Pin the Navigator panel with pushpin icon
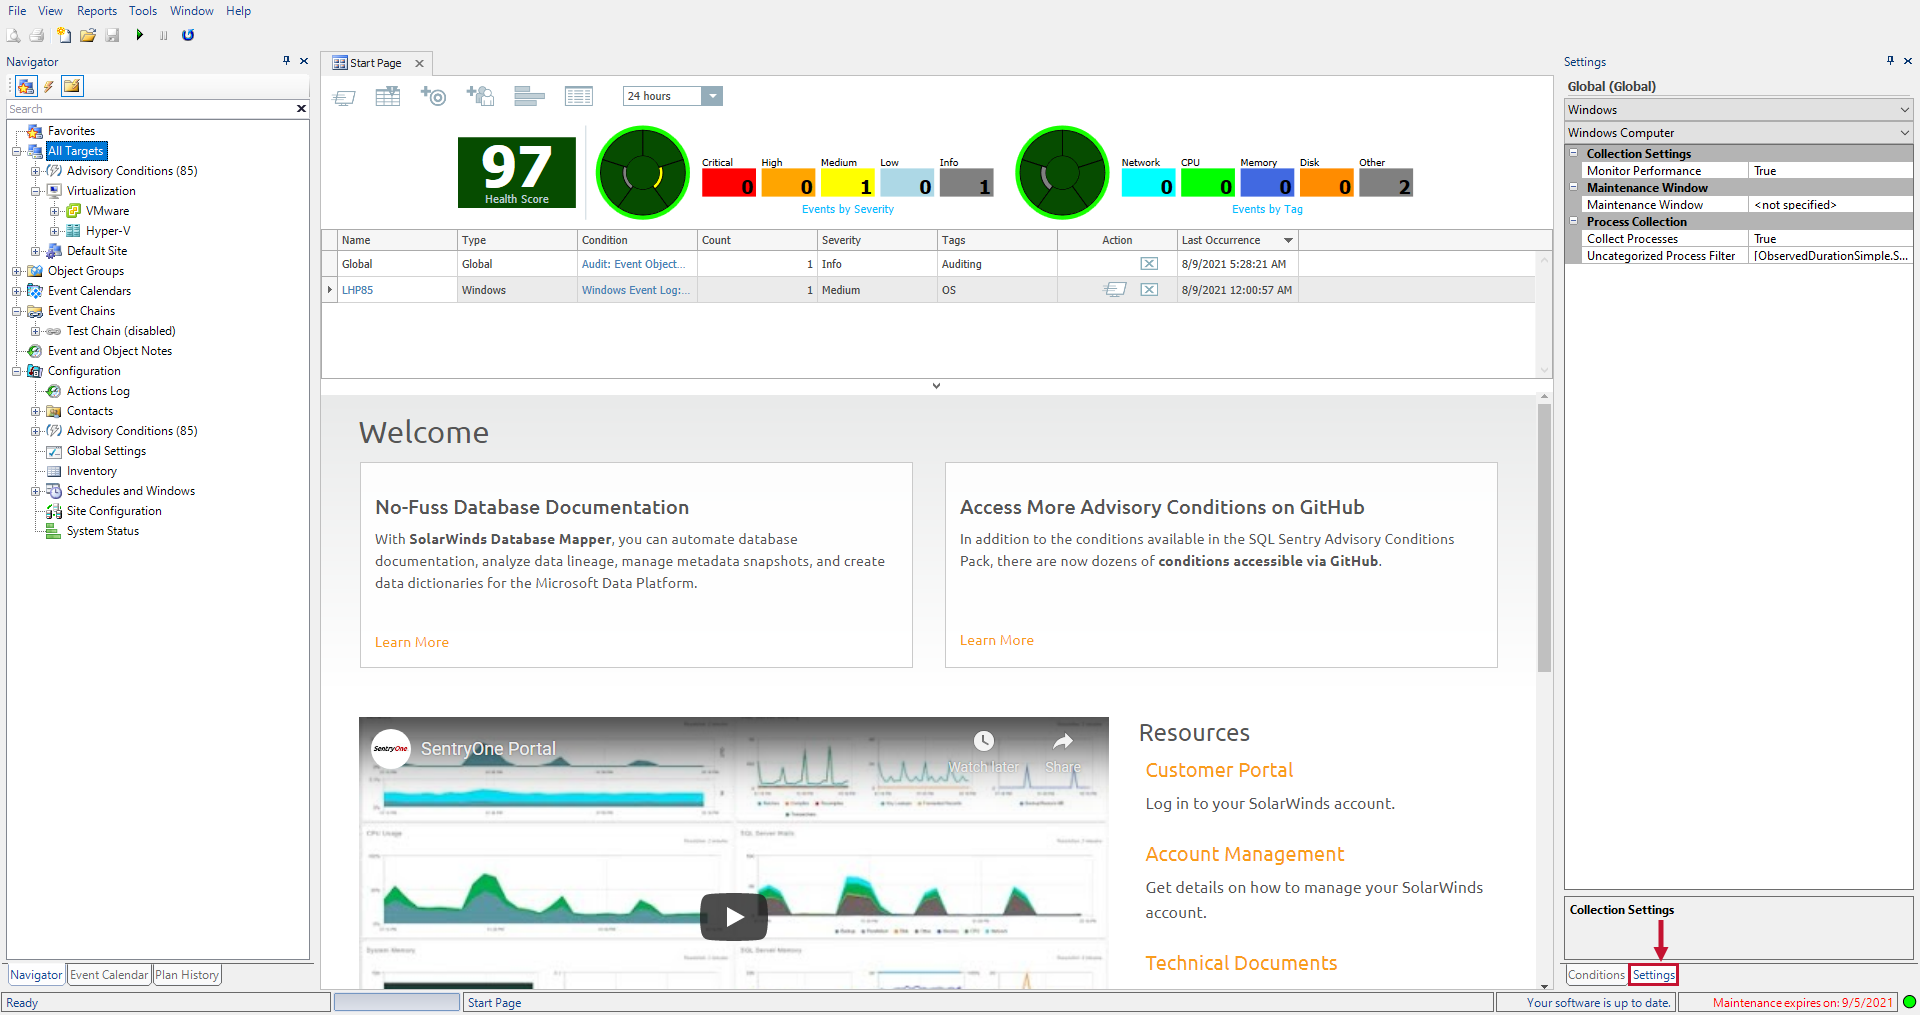 (286, 61)
